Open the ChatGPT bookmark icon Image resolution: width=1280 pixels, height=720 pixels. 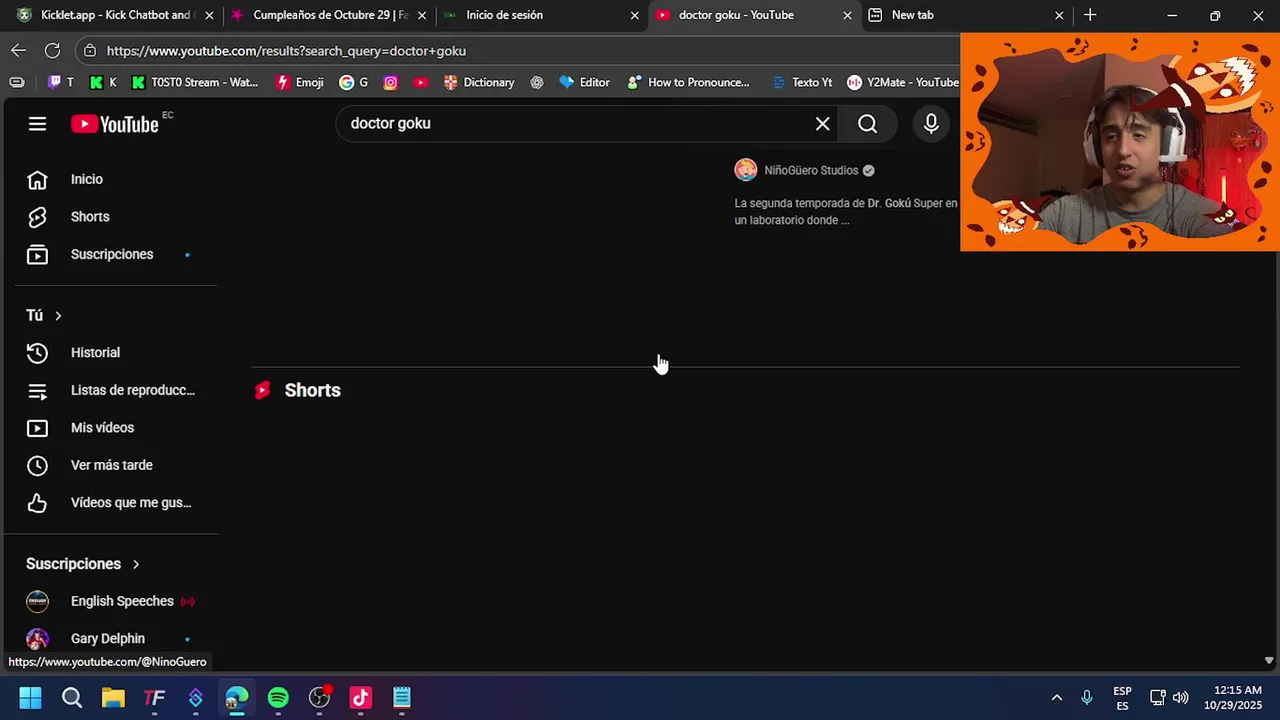(x=537, y=82)
